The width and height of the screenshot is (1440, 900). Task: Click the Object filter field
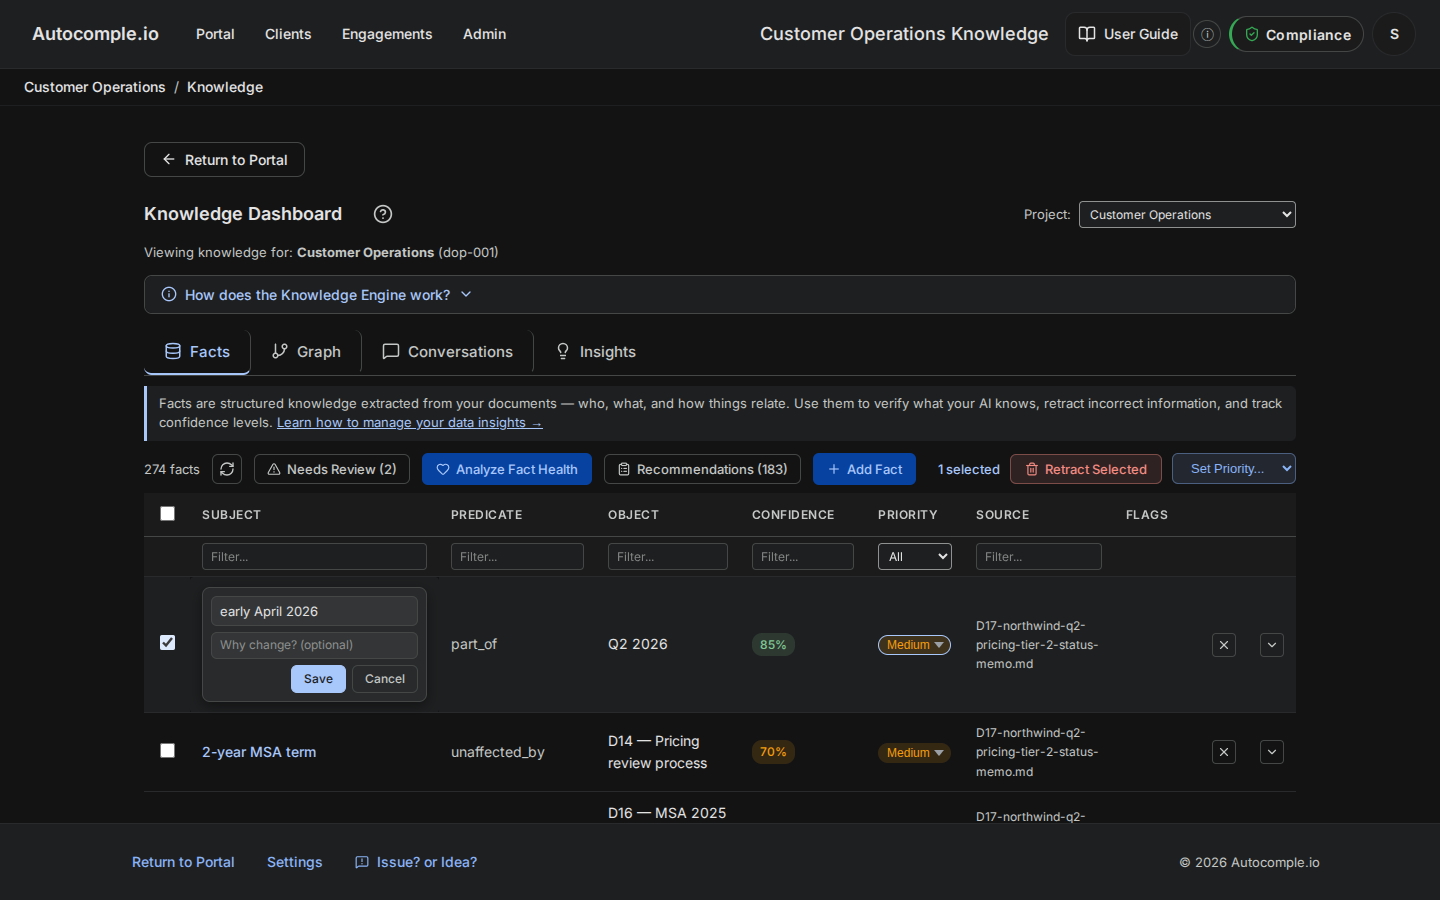click(x=668, y=557)
